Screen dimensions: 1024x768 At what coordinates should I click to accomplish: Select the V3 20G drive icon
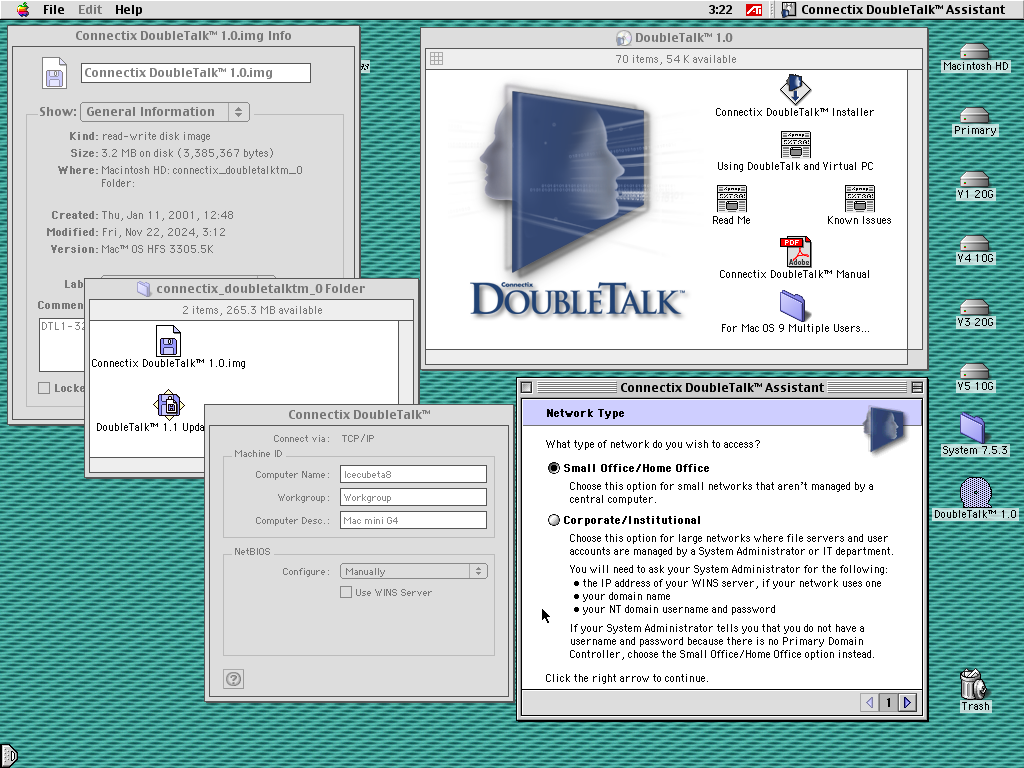975,308
